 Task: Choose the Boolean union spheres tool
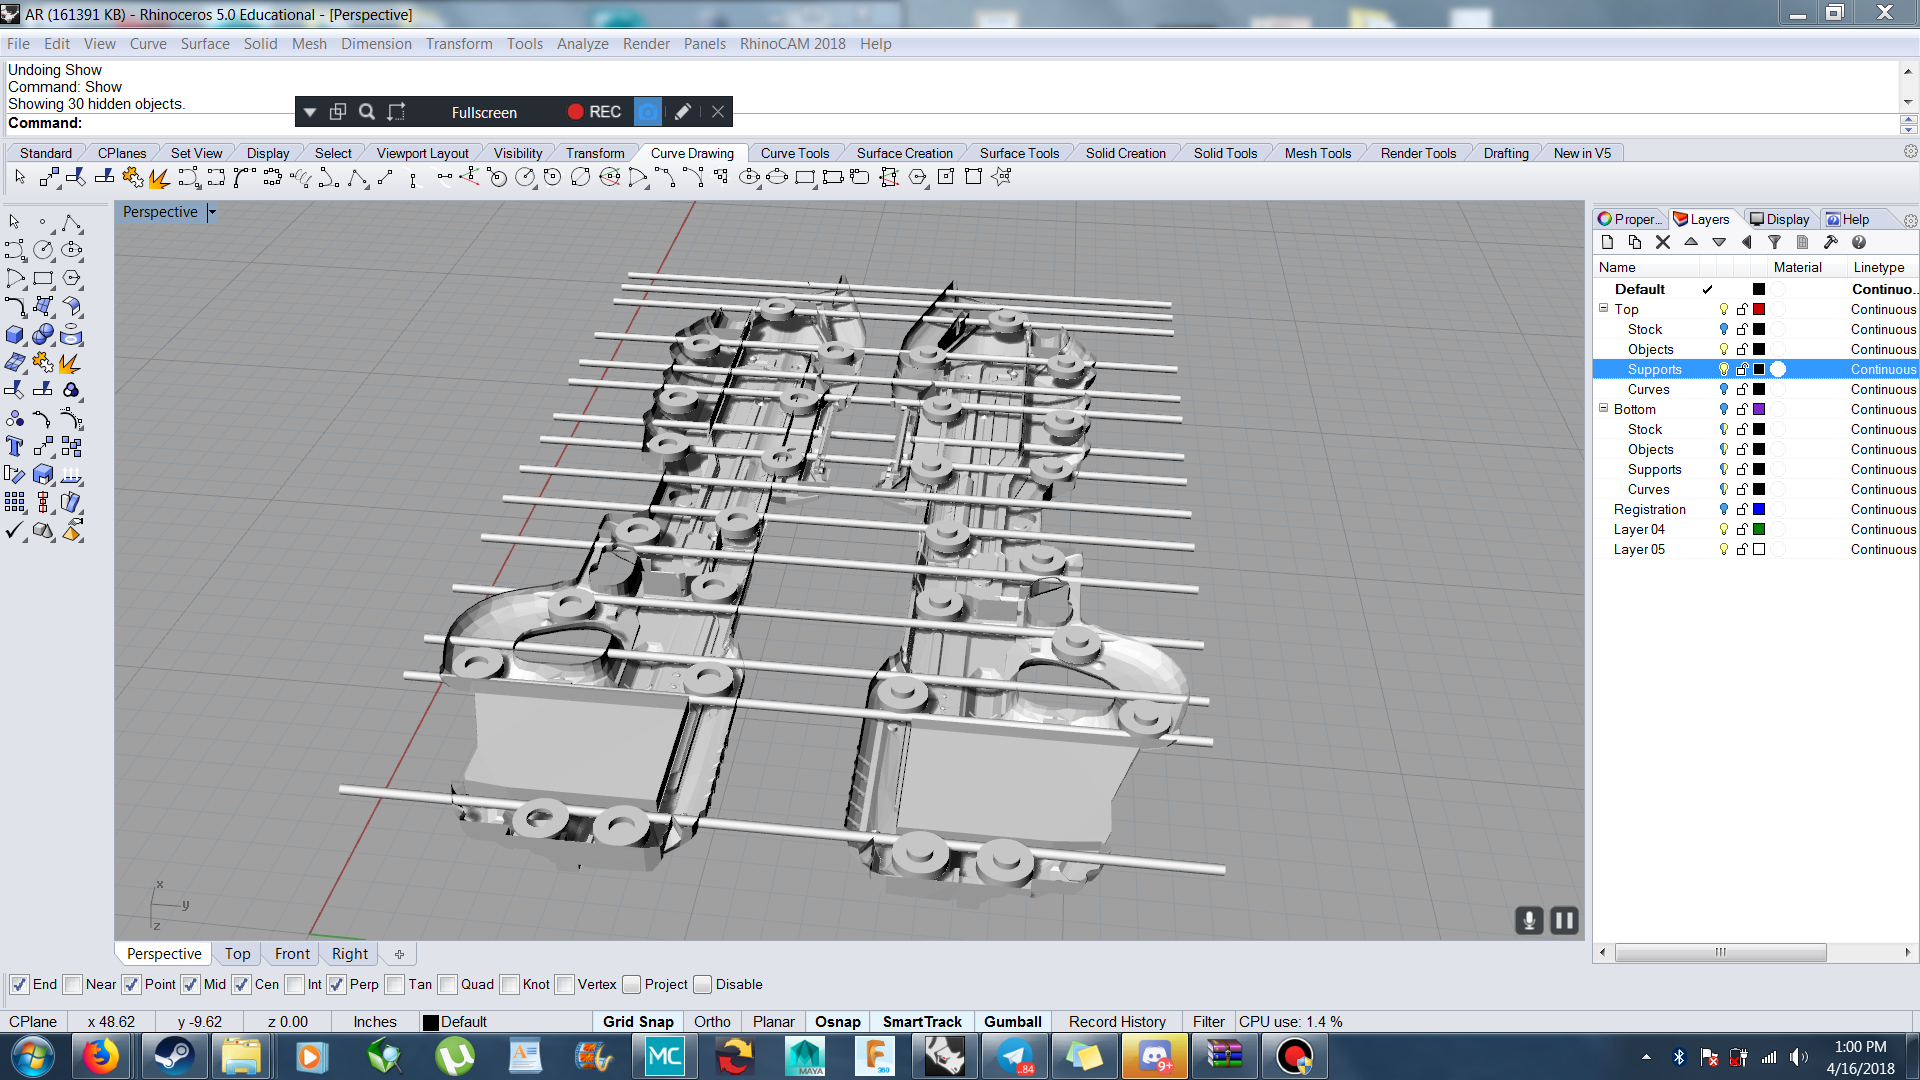click(x=43, y=335)
